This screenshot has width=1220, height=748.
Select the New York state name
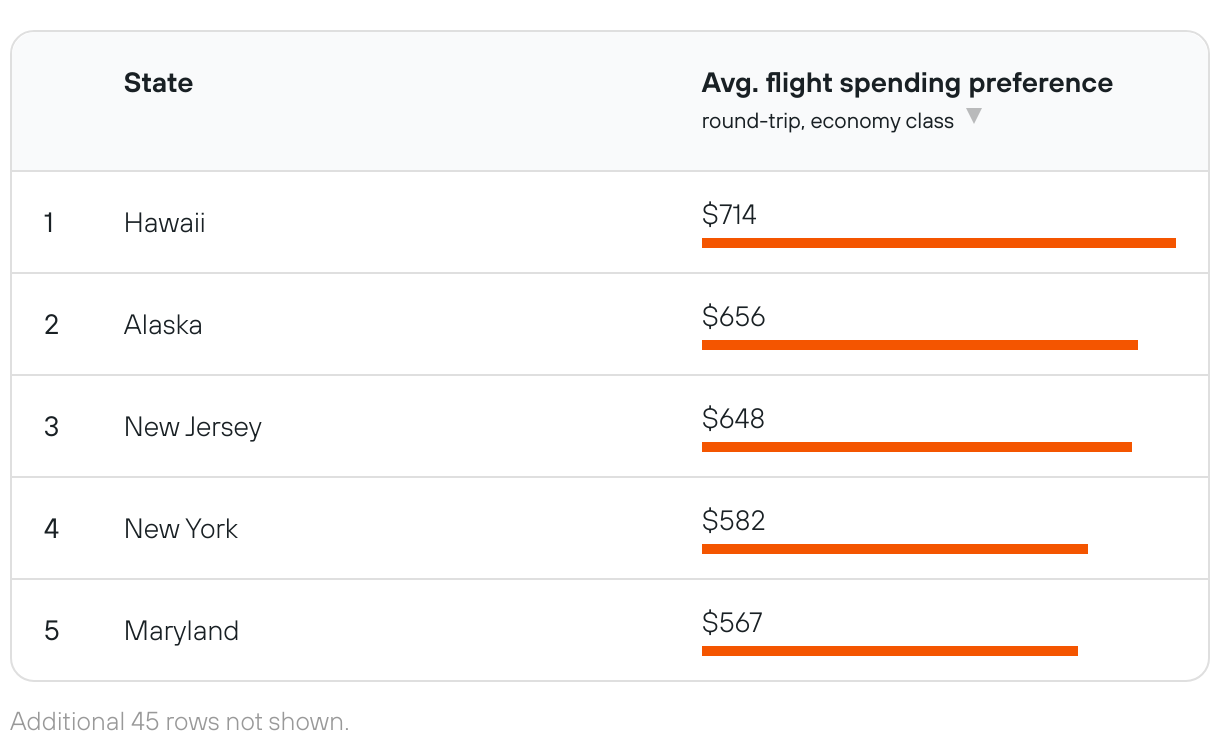(x=180, y=529)
